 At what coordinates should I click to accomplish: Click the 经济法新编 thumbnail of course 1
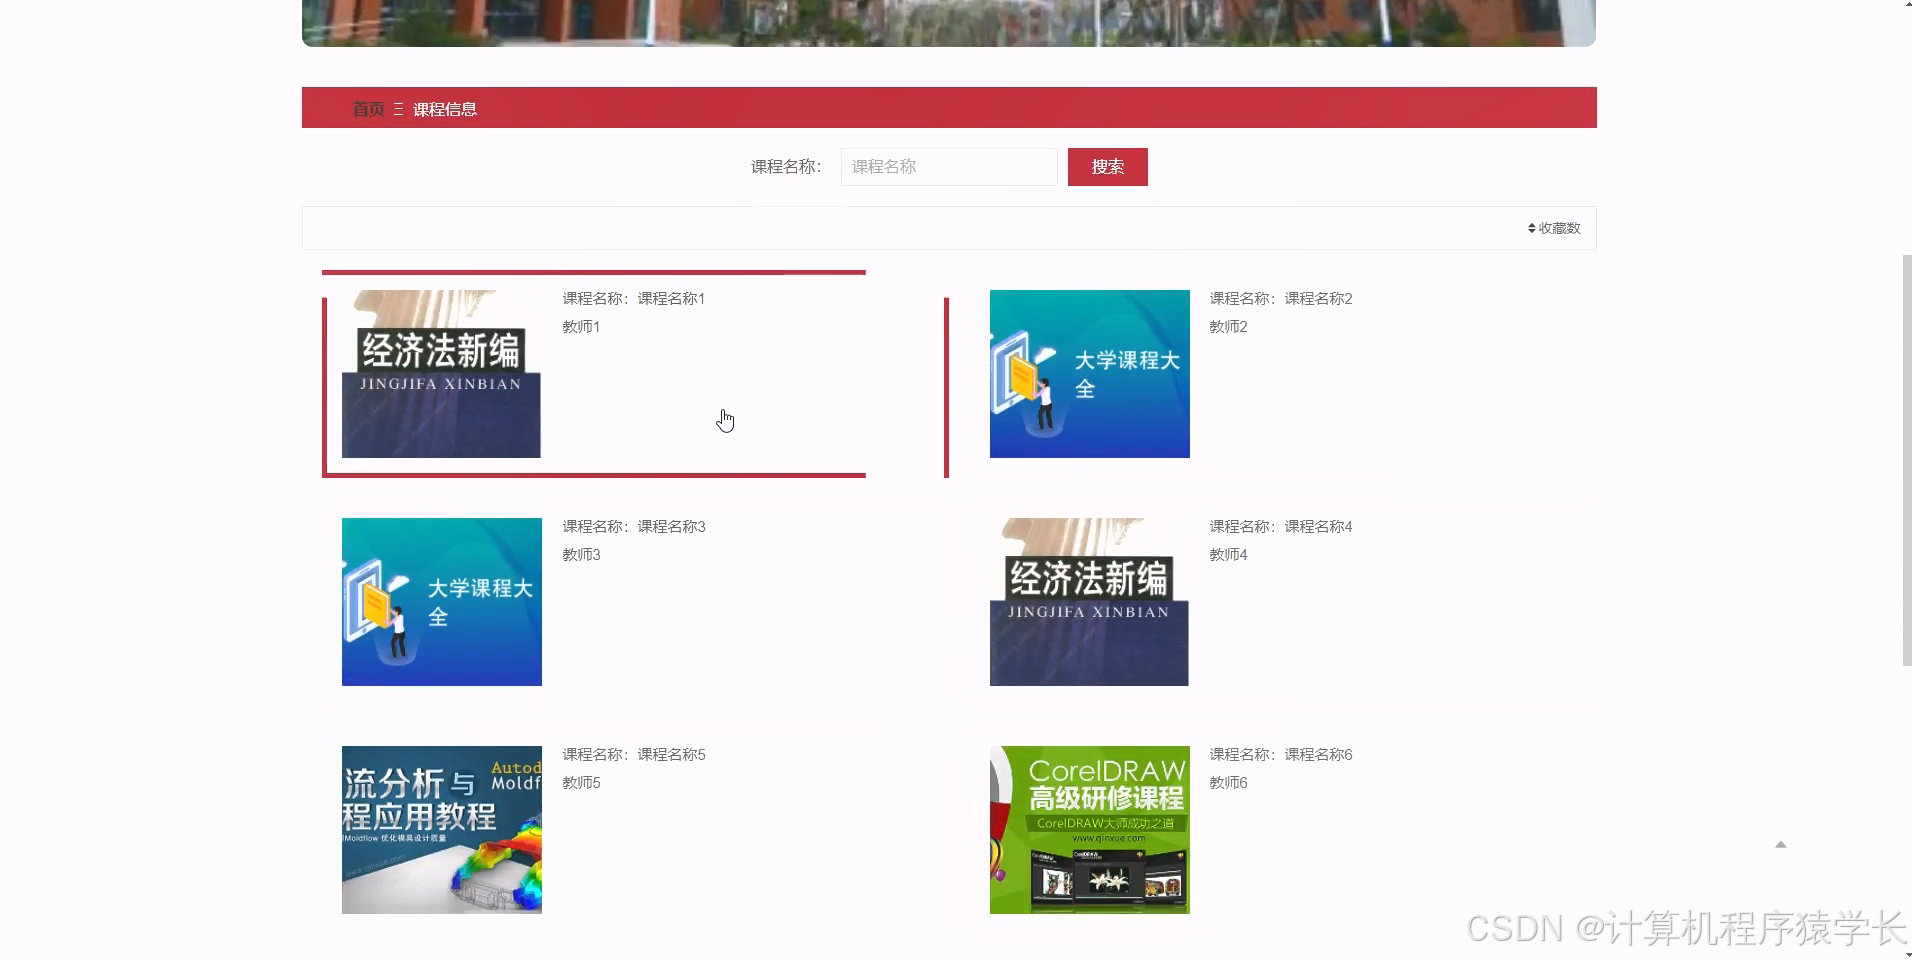tap(440, 373)
